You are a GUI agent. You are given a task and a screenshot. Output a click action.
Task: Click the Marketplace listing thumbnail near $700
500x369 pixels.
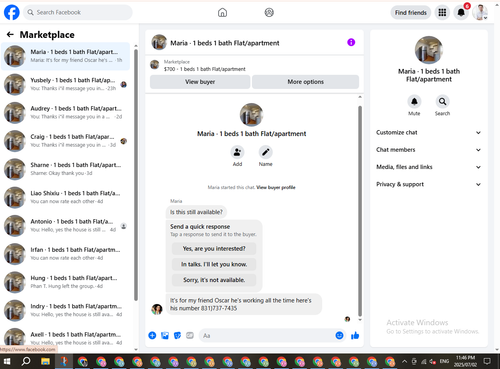155,65
